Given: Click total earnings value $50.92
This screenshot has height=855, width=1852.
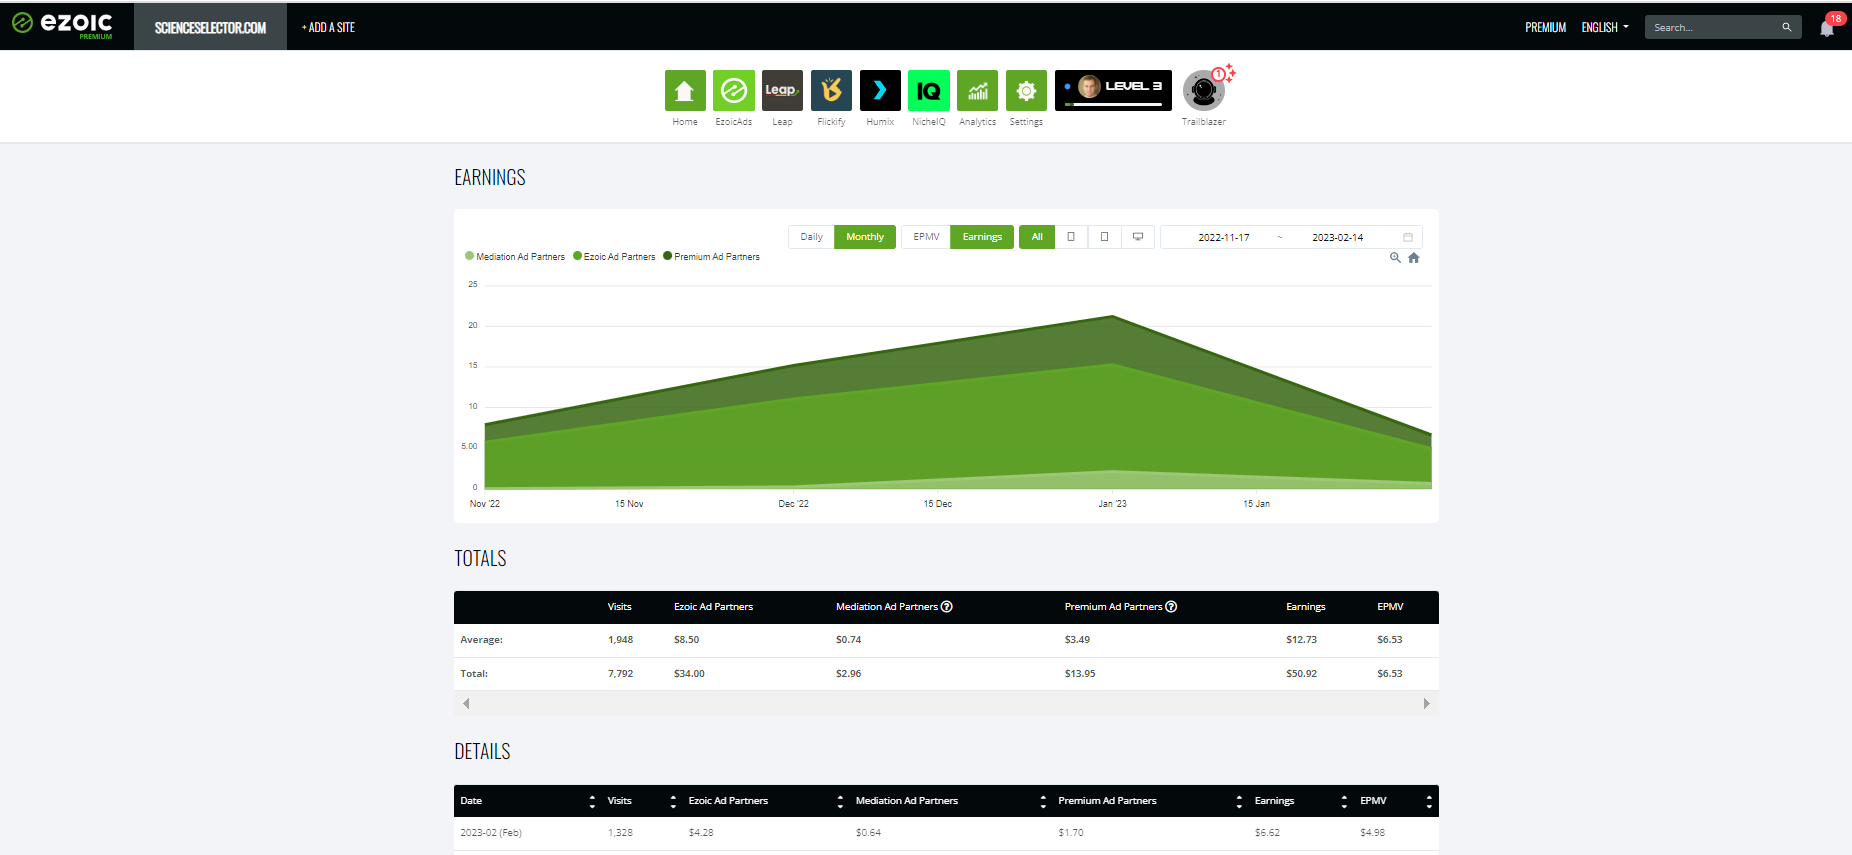Looking at the screenshot, I should [1301, 674].
